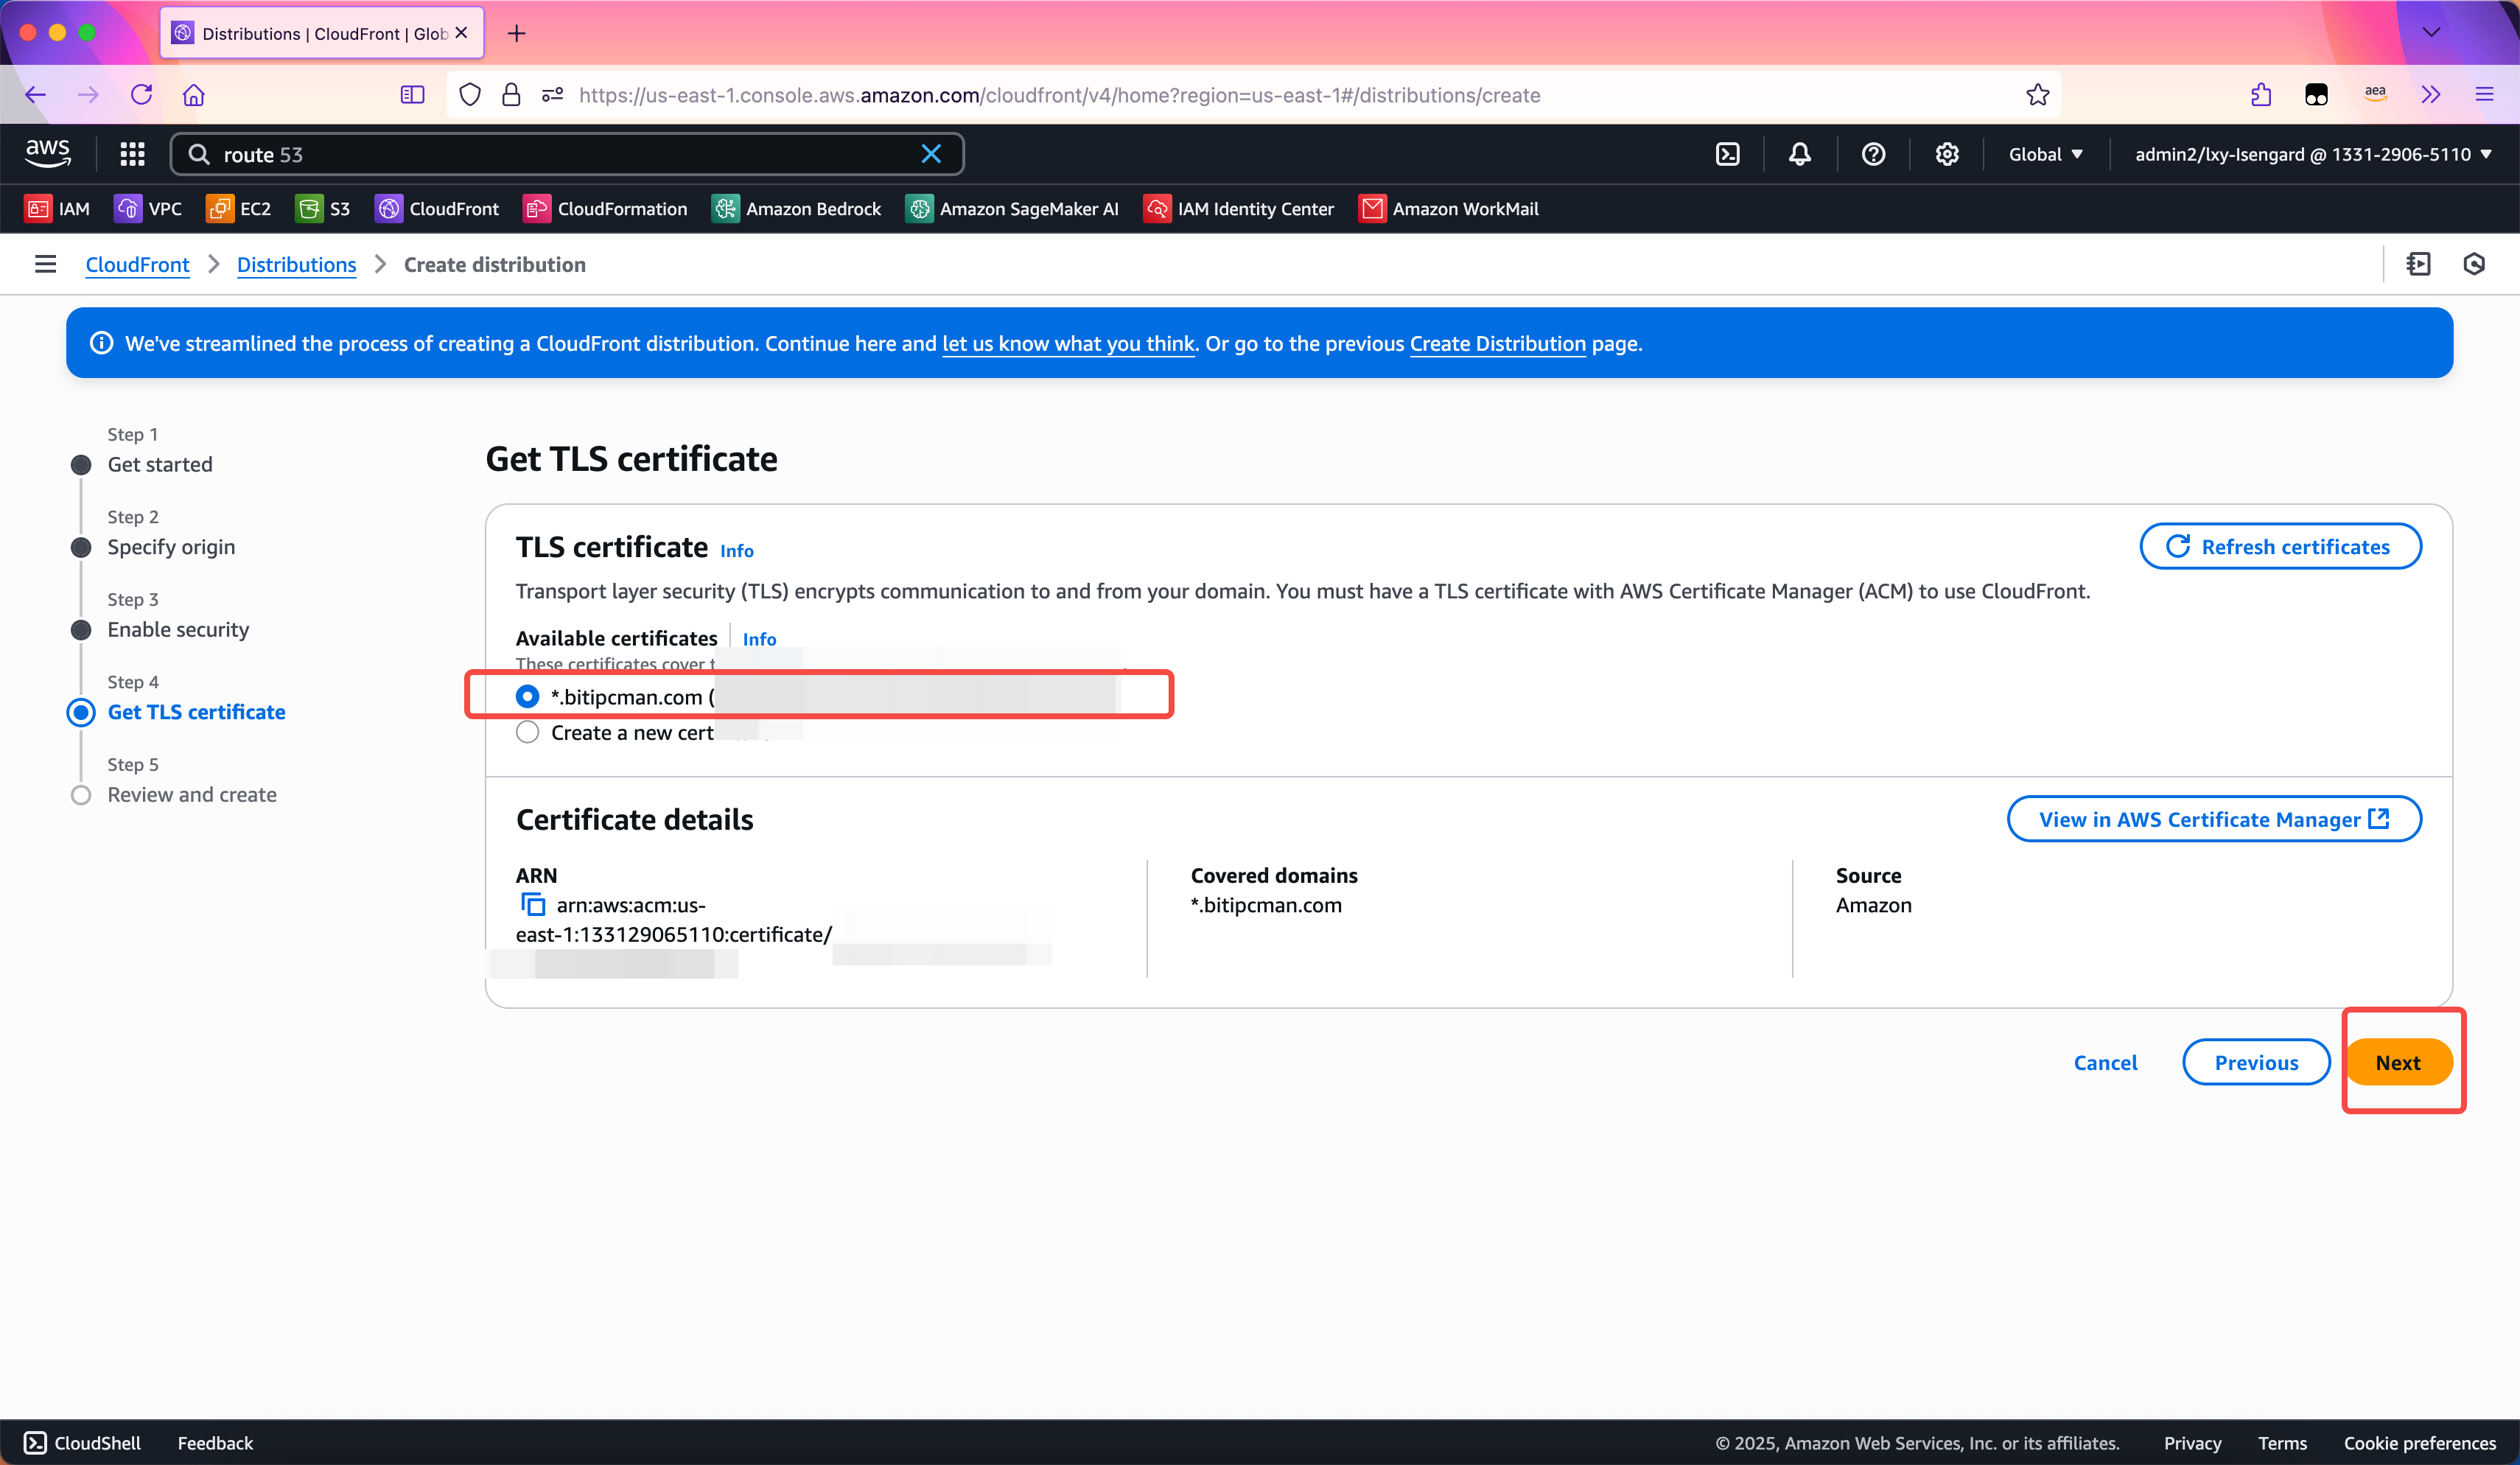Toggle the reader sidebar icon in address bar
This screenshot has height=1465, width=2520.
[412, 95]
